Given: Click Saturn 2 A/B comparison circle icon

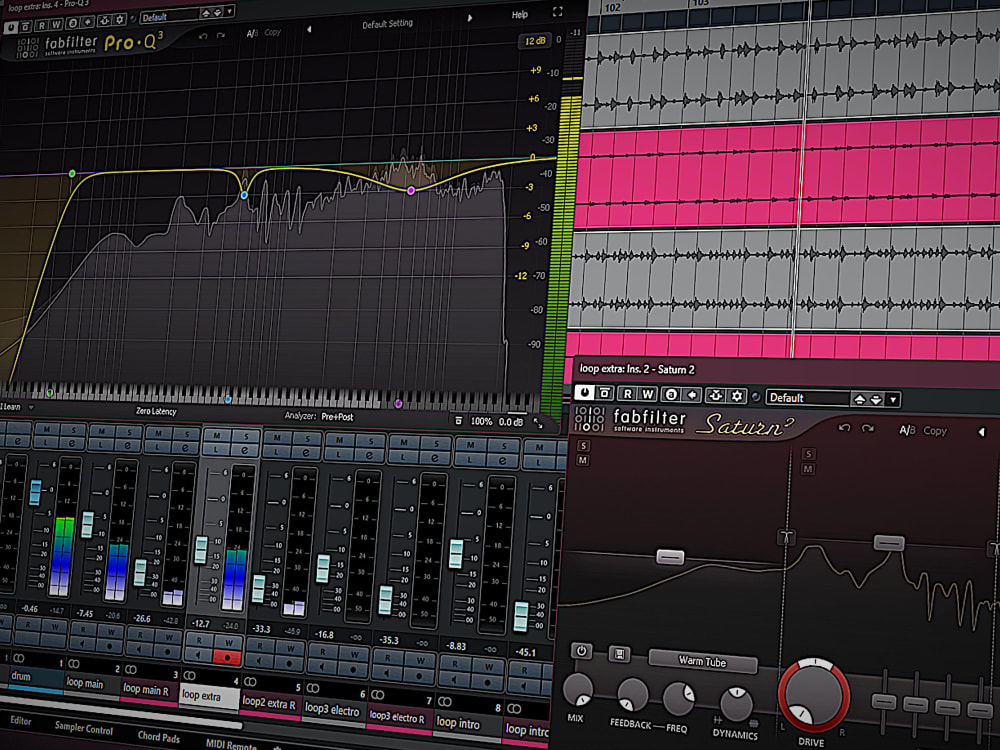Looking at the screenshot, I should point(670,395).
